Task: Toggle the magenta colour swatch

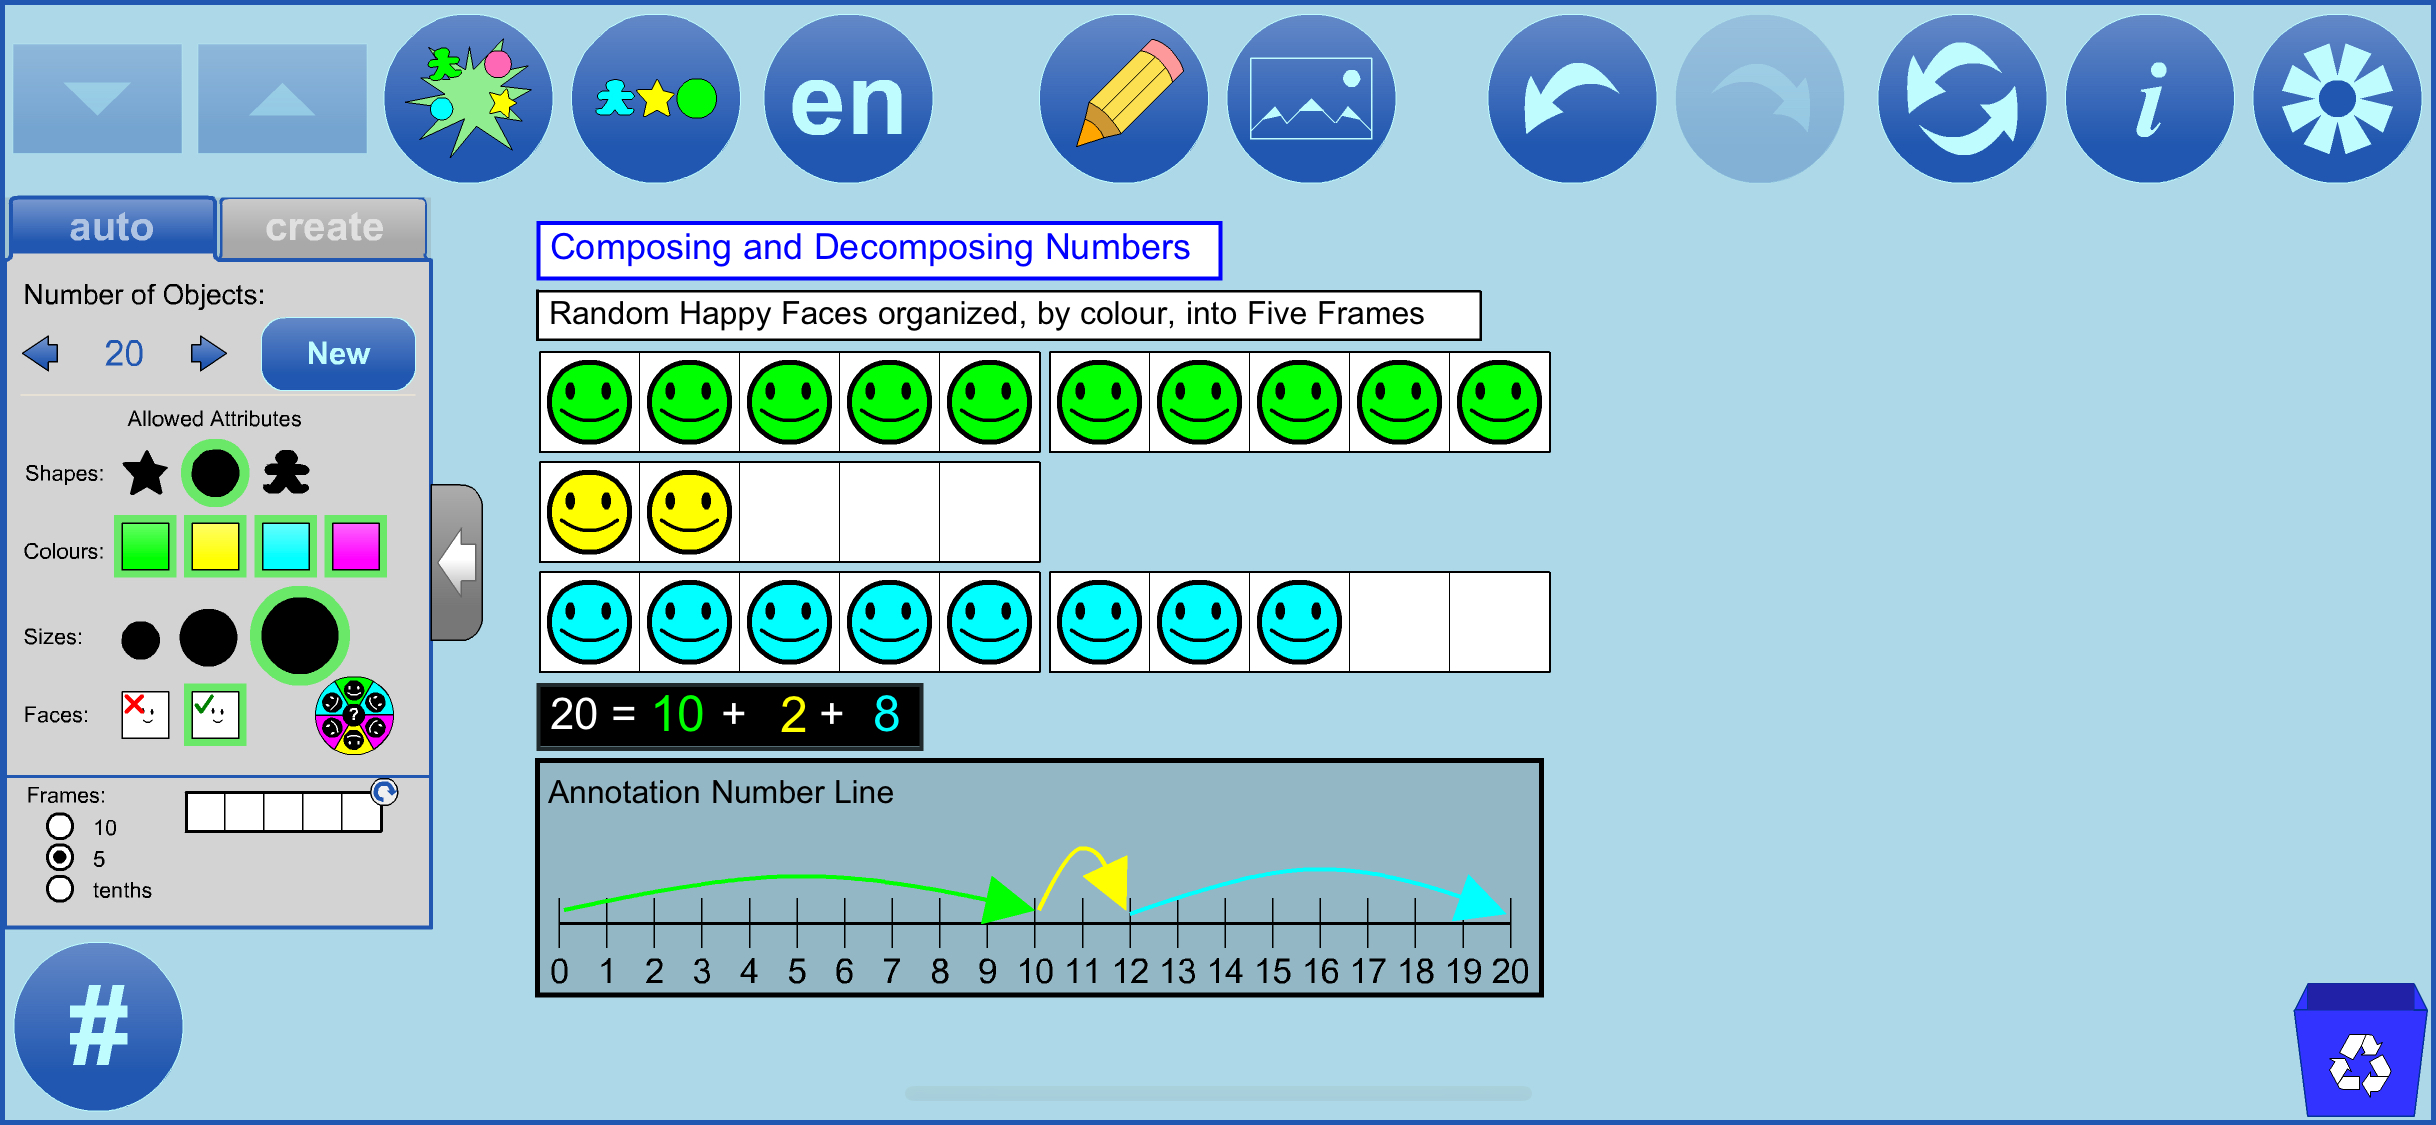Action: click(355, 547)
